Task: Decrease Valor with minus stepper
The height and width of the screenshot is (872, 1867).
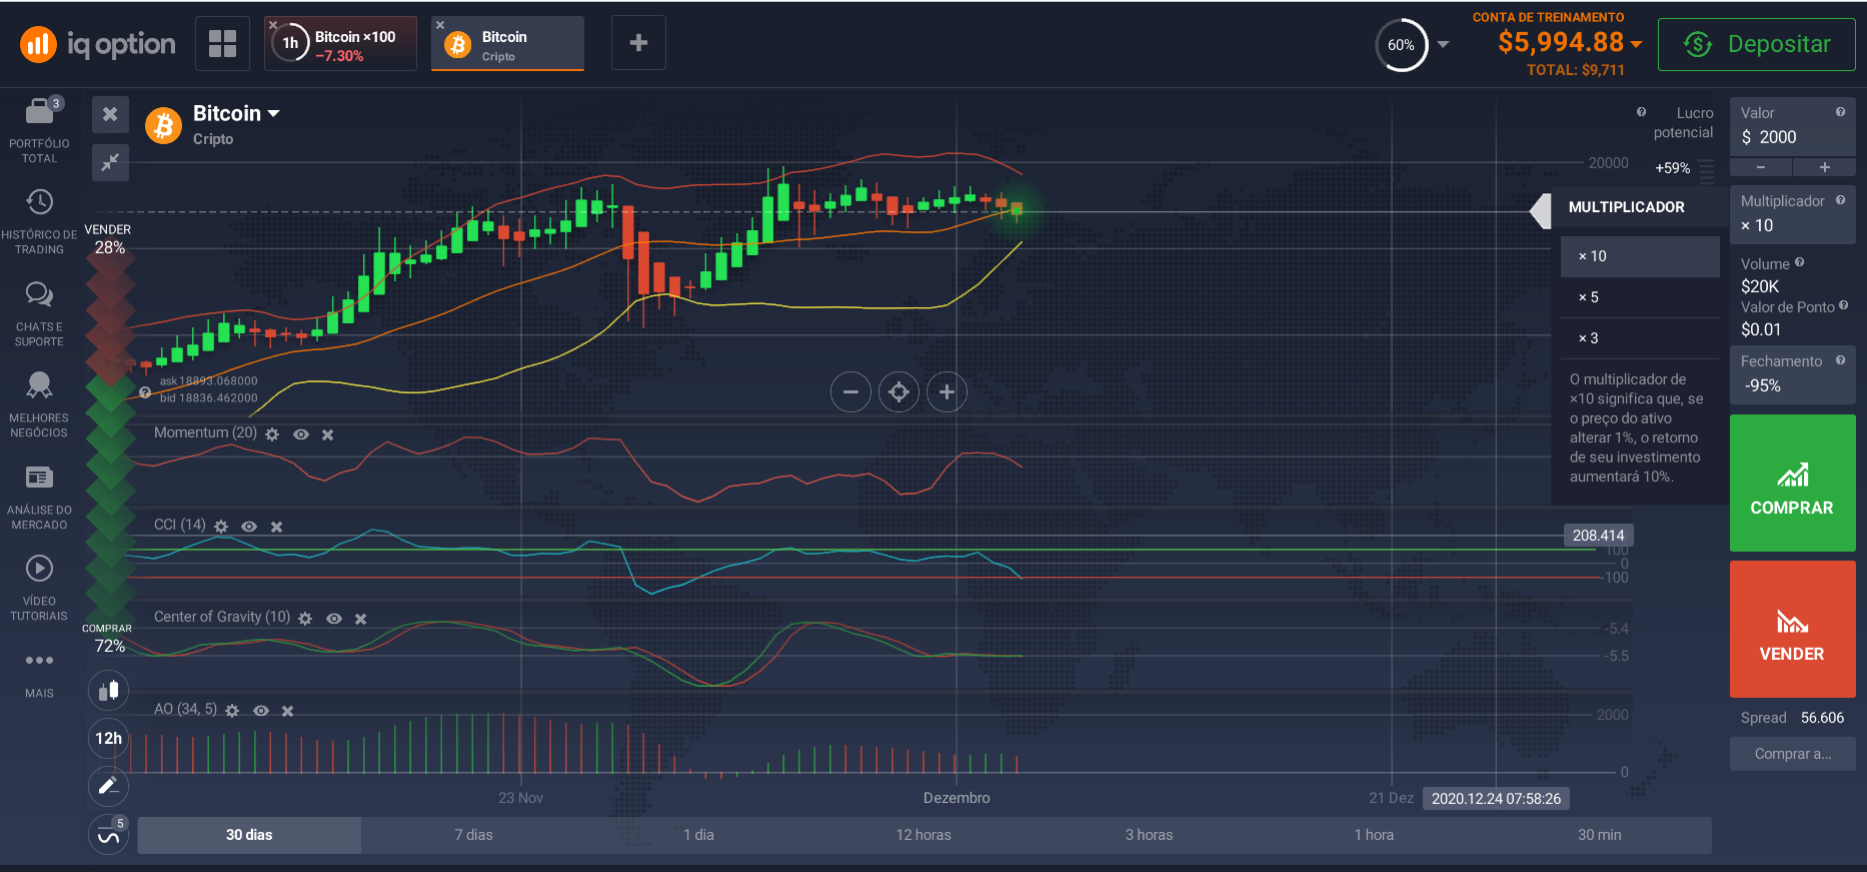Action: pyautogui.click(x=1761, y=167)
